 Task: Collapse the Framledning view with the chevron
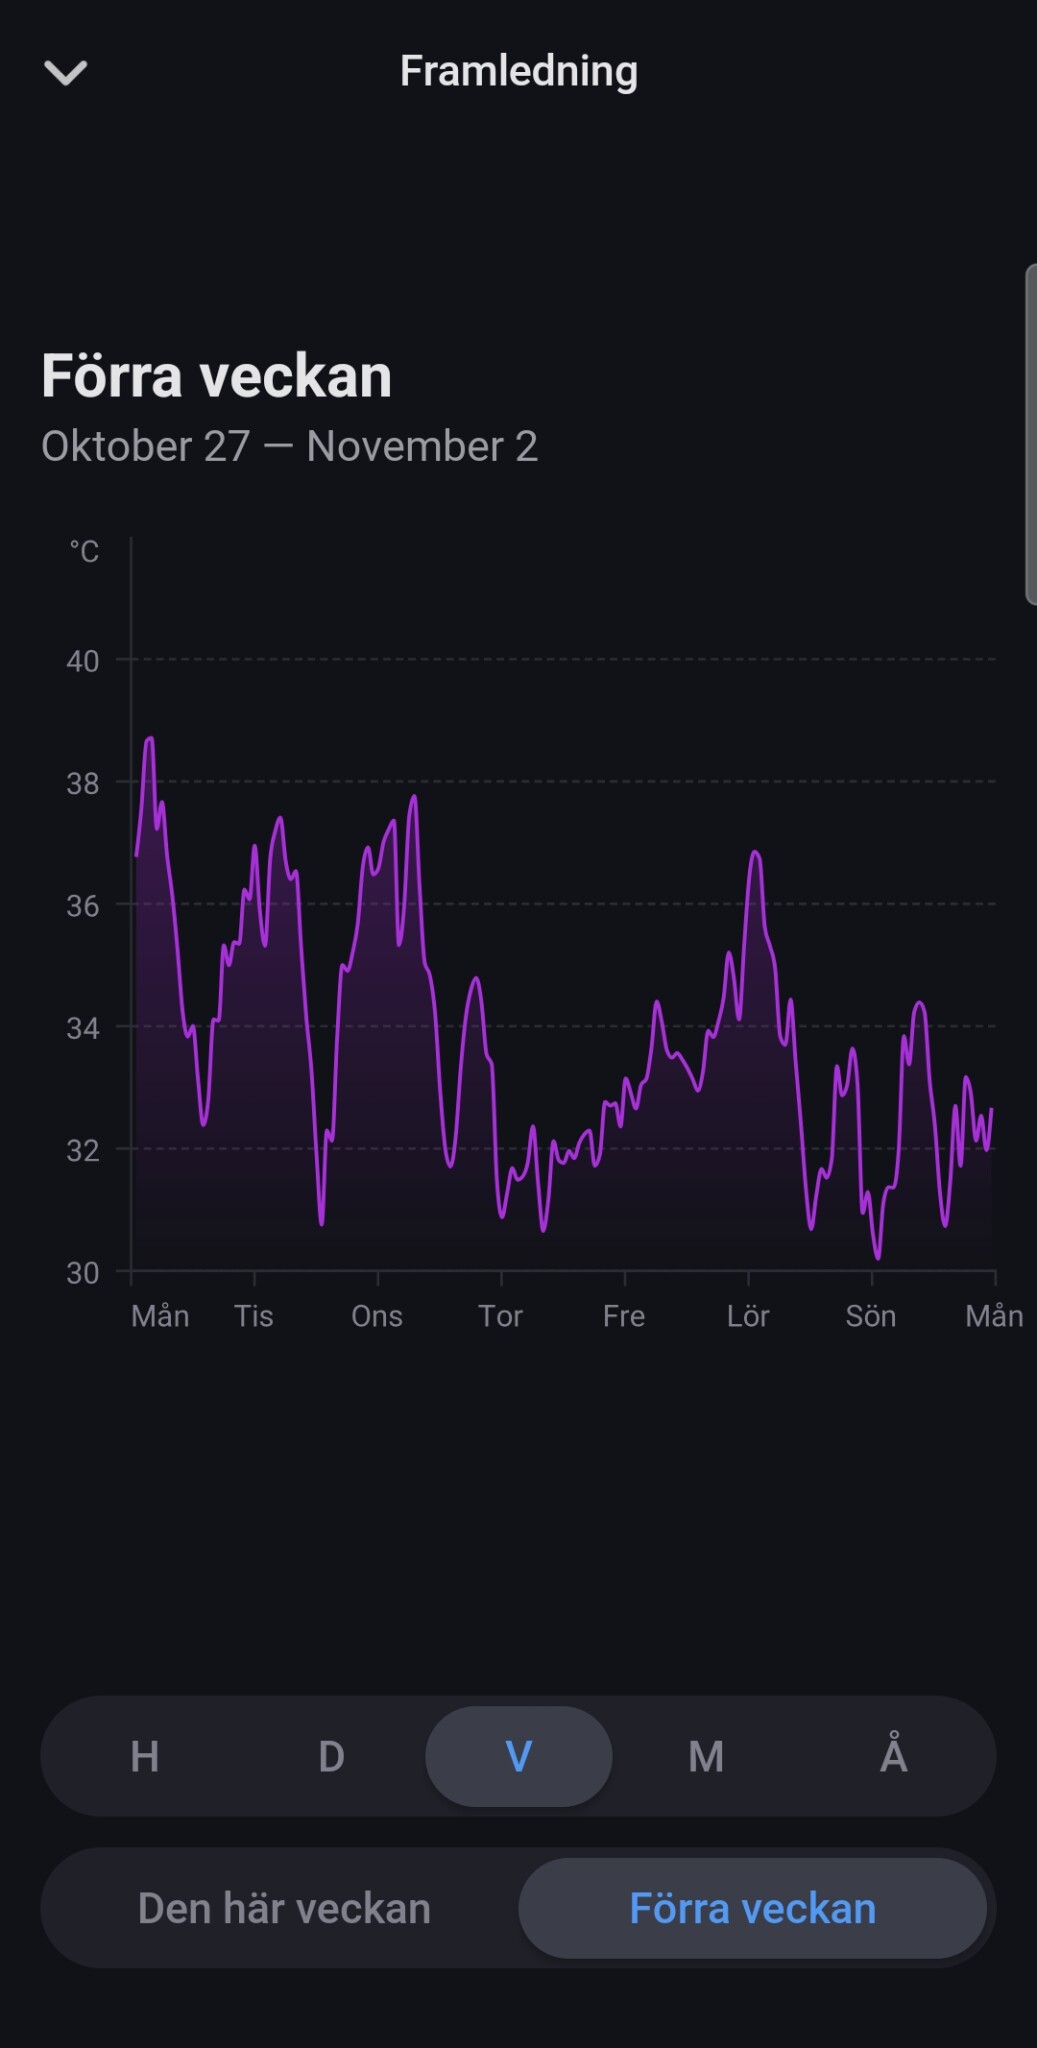pyautogui.click(x=66, y=73)
